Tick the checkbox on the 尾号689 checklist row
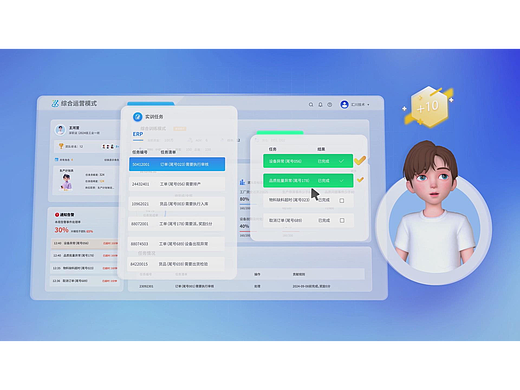520x390 pixels. tap(342, 220)
